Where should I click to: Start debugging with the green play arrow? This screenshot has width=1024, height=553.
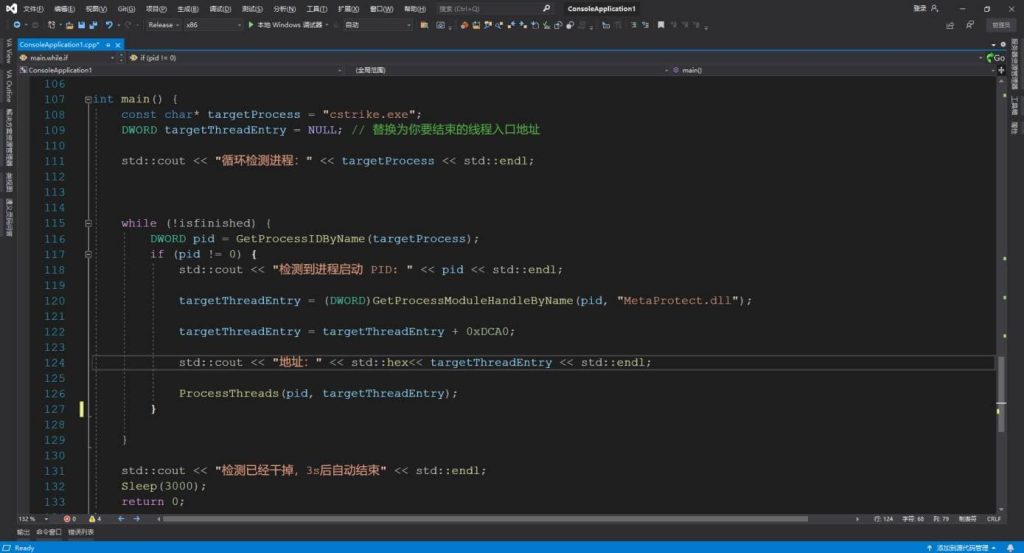[251, 24]
